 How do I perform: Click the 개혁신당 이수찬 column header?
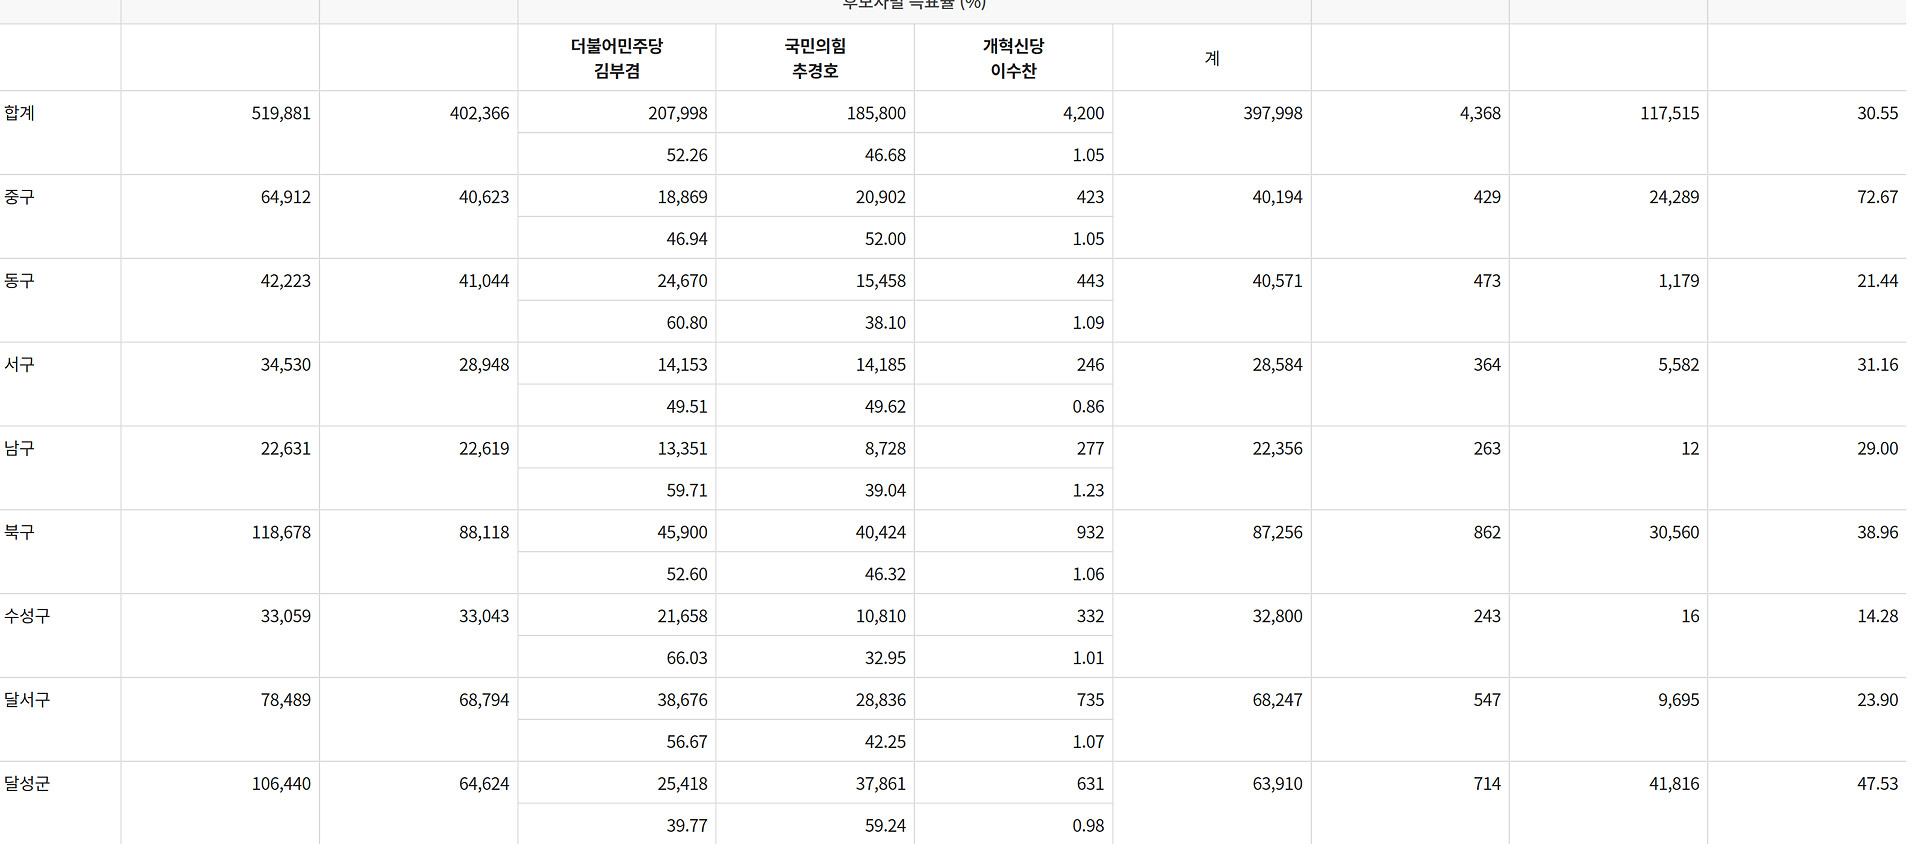1013,58
